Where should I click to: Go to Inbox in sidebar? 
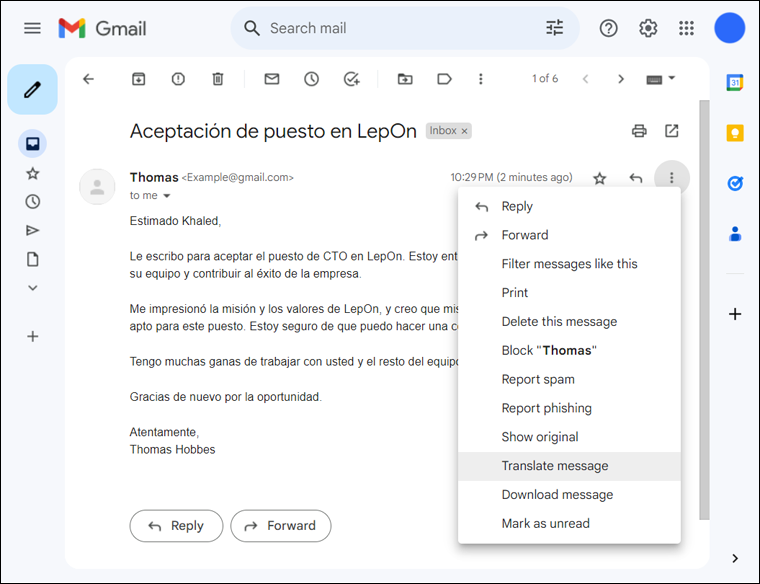[x=32, y=143]
